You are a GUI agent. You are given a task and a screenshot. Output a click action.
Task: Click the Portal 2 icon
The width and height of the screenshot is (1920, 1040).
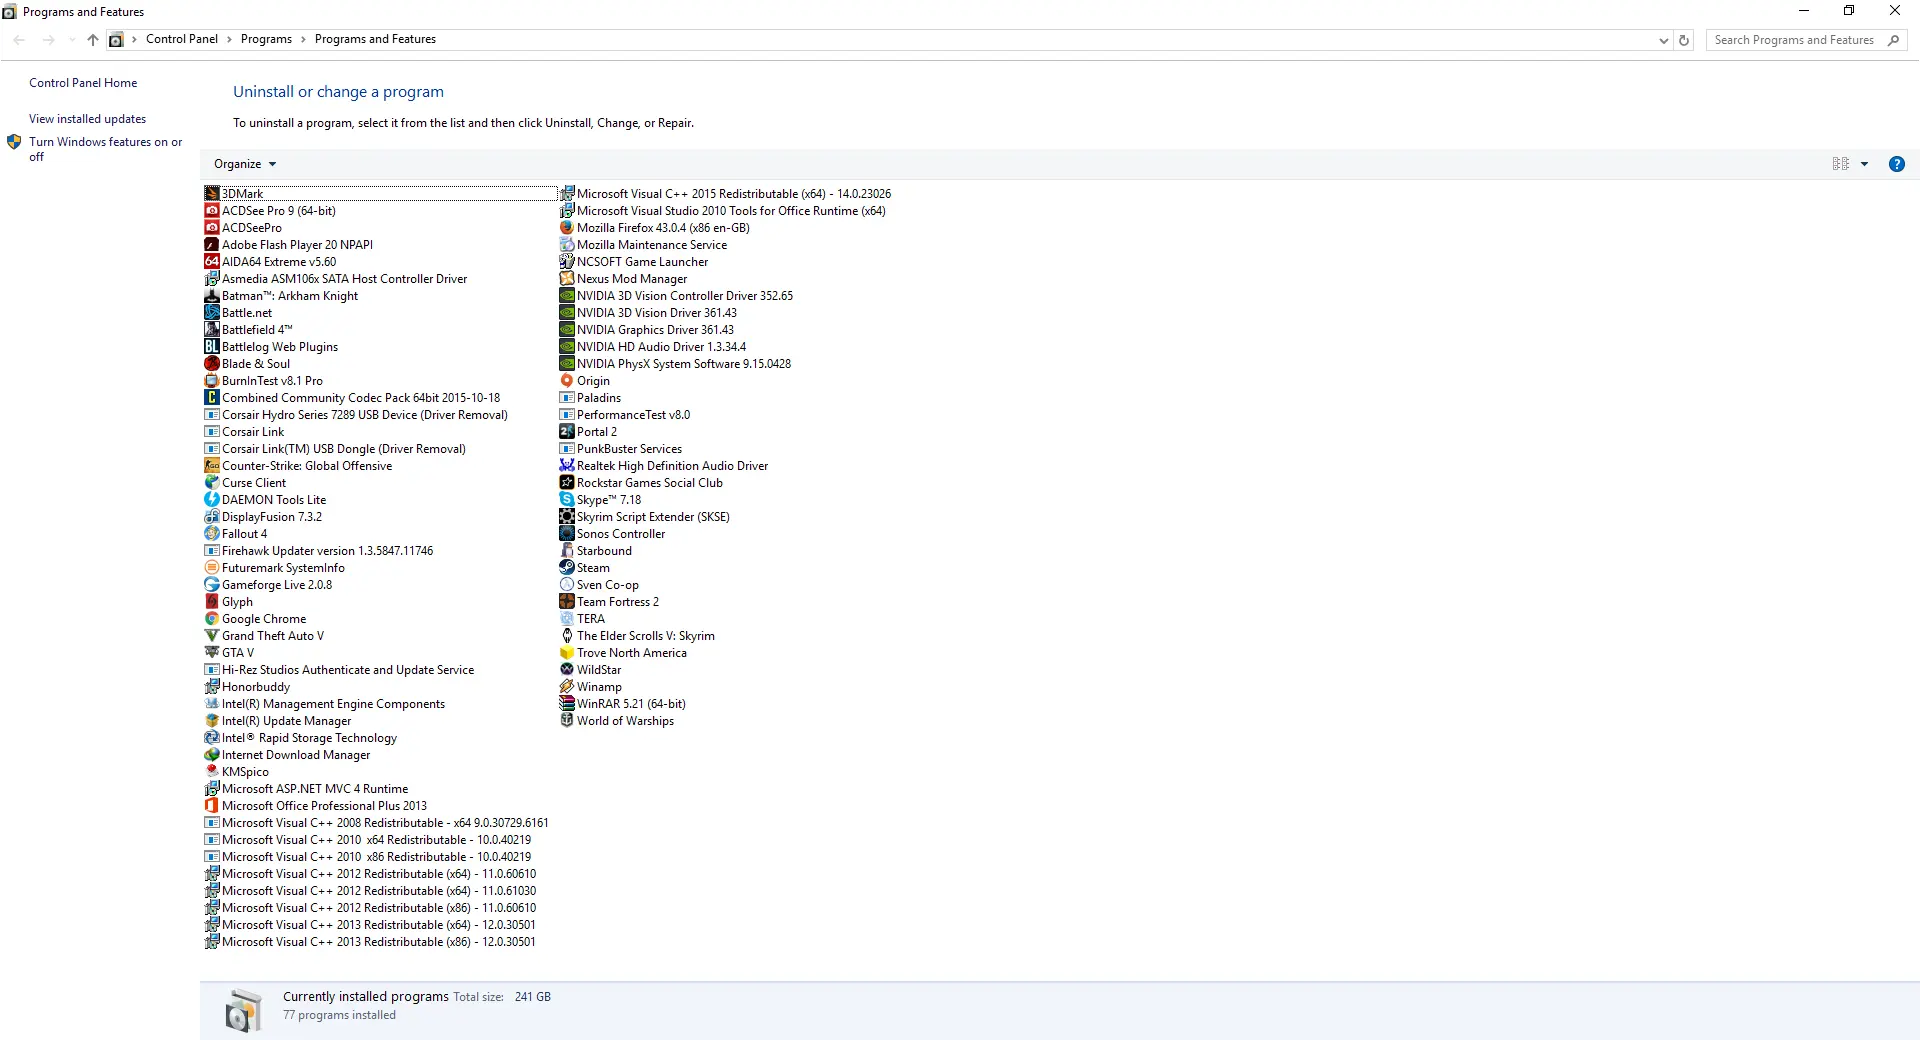[x=567, y=432]
